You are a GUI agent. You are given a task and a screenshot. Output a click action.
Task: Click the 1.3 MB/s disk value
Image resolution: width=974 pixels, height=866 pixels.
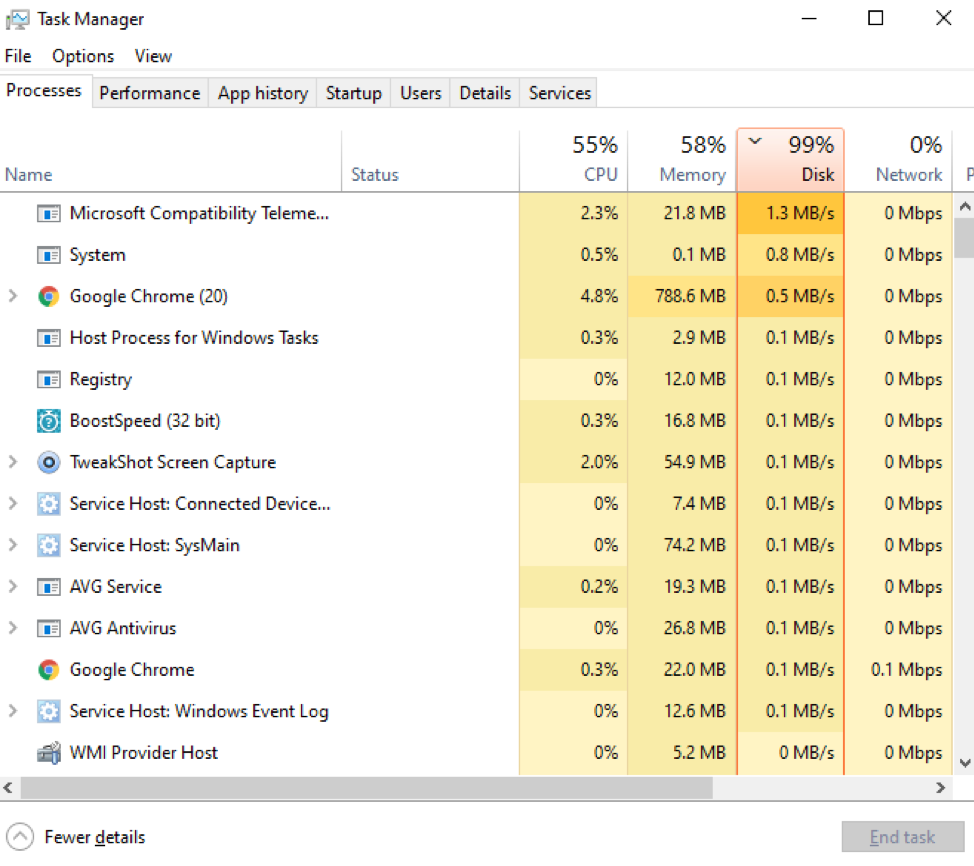(x=800, y=214)
